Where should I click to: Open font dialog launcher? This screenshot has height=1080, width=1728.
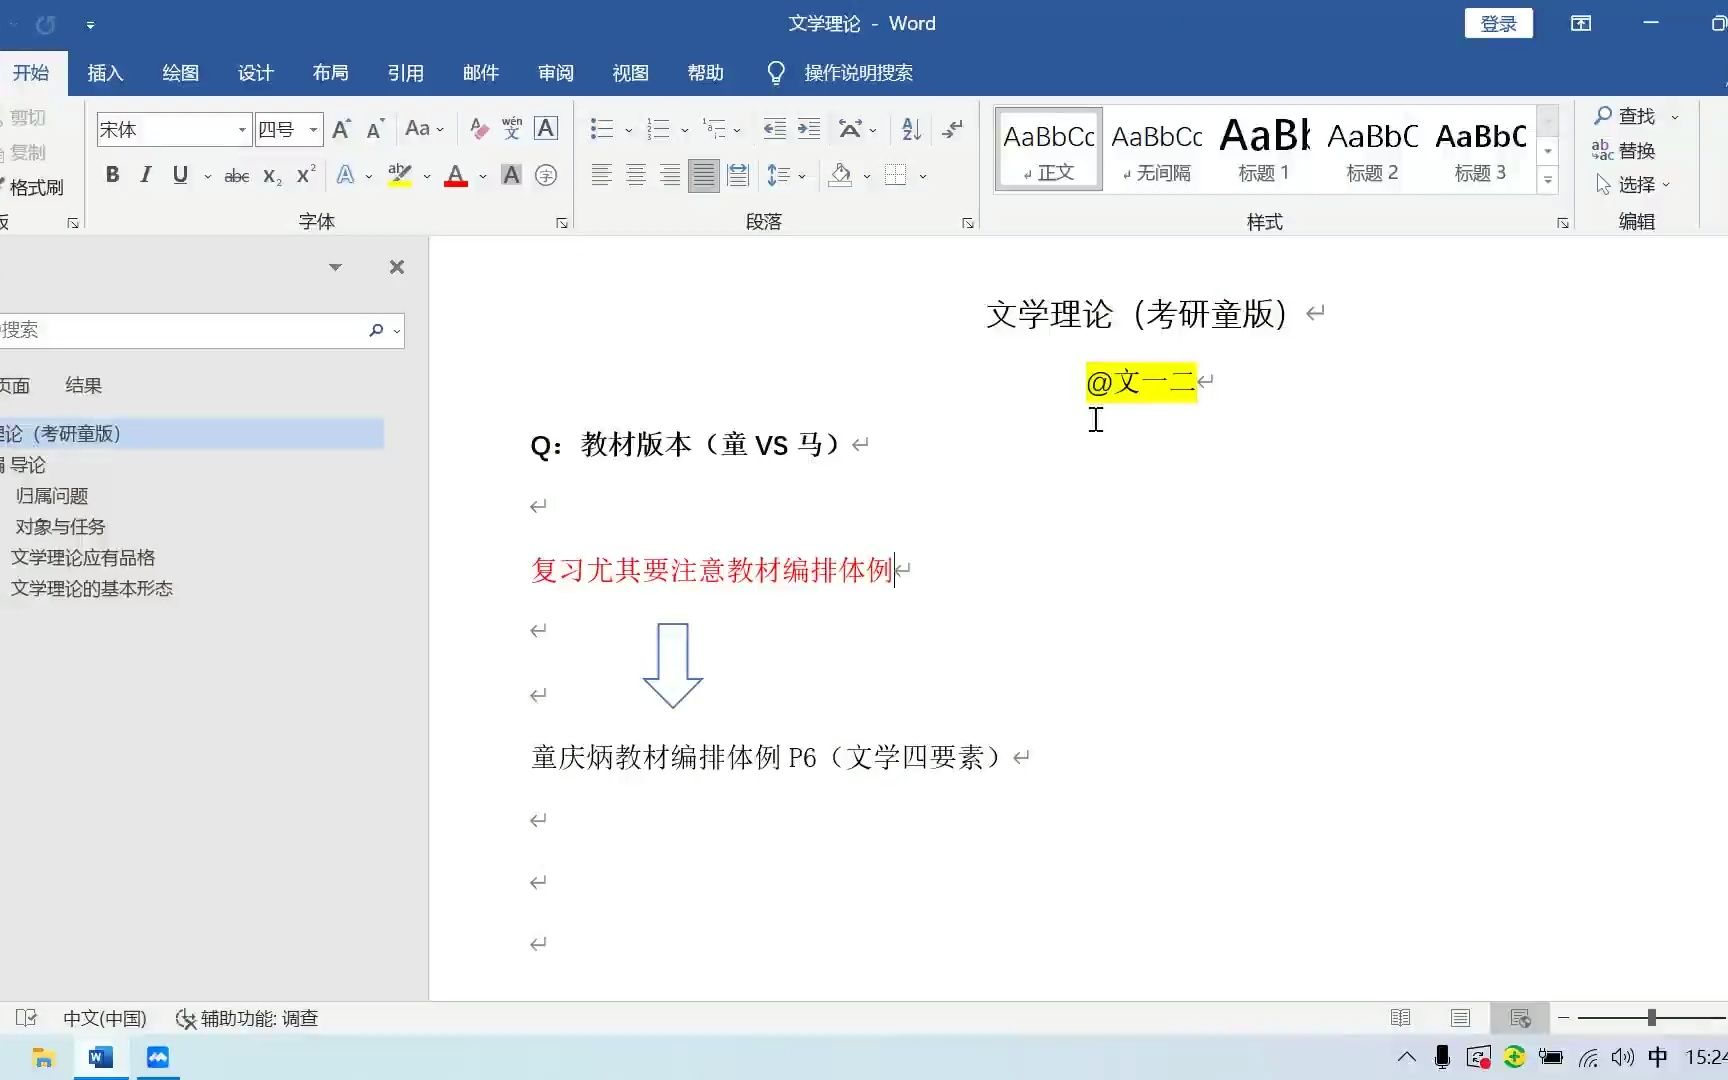click(x=562, y=223)
